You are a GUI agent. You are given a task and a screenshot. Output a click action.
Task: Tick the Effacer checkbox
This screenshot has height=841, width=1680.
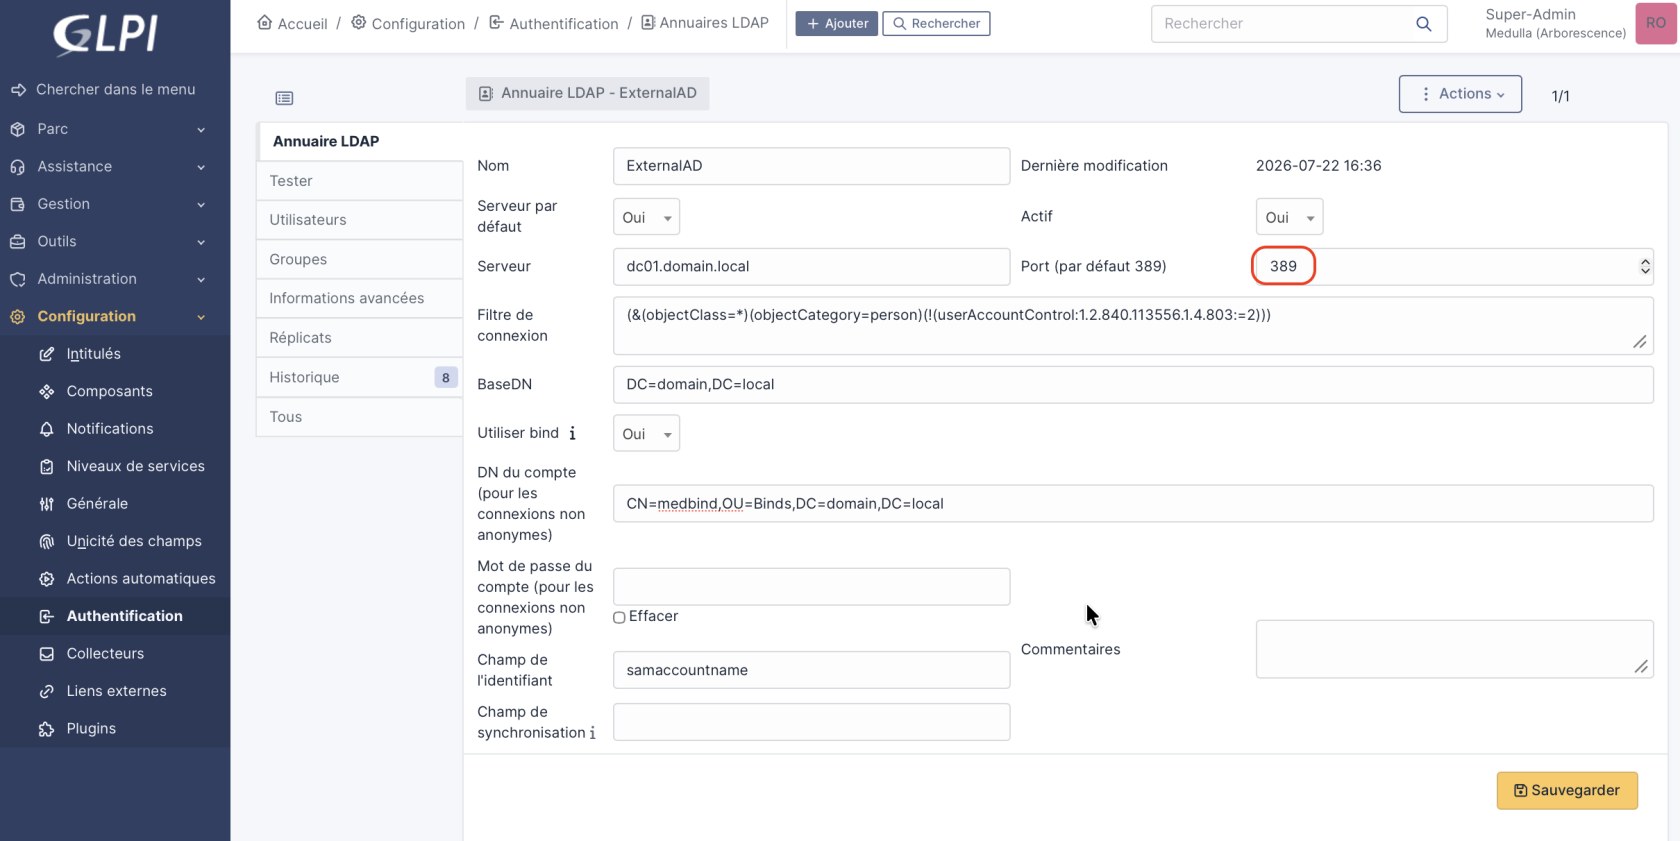619,617
